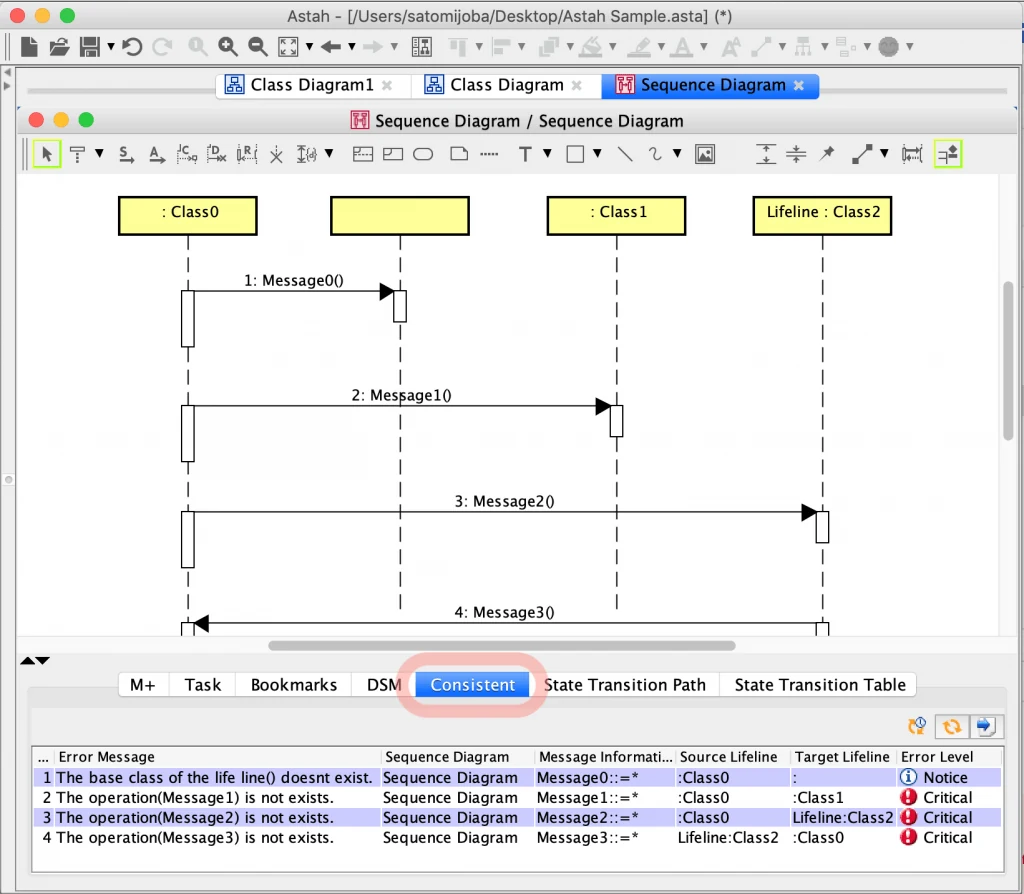Viewport: 1024px width, 894px height.
Task: Open a project with the folder icon
Action: pyautogui.click(x=59, y=46)
